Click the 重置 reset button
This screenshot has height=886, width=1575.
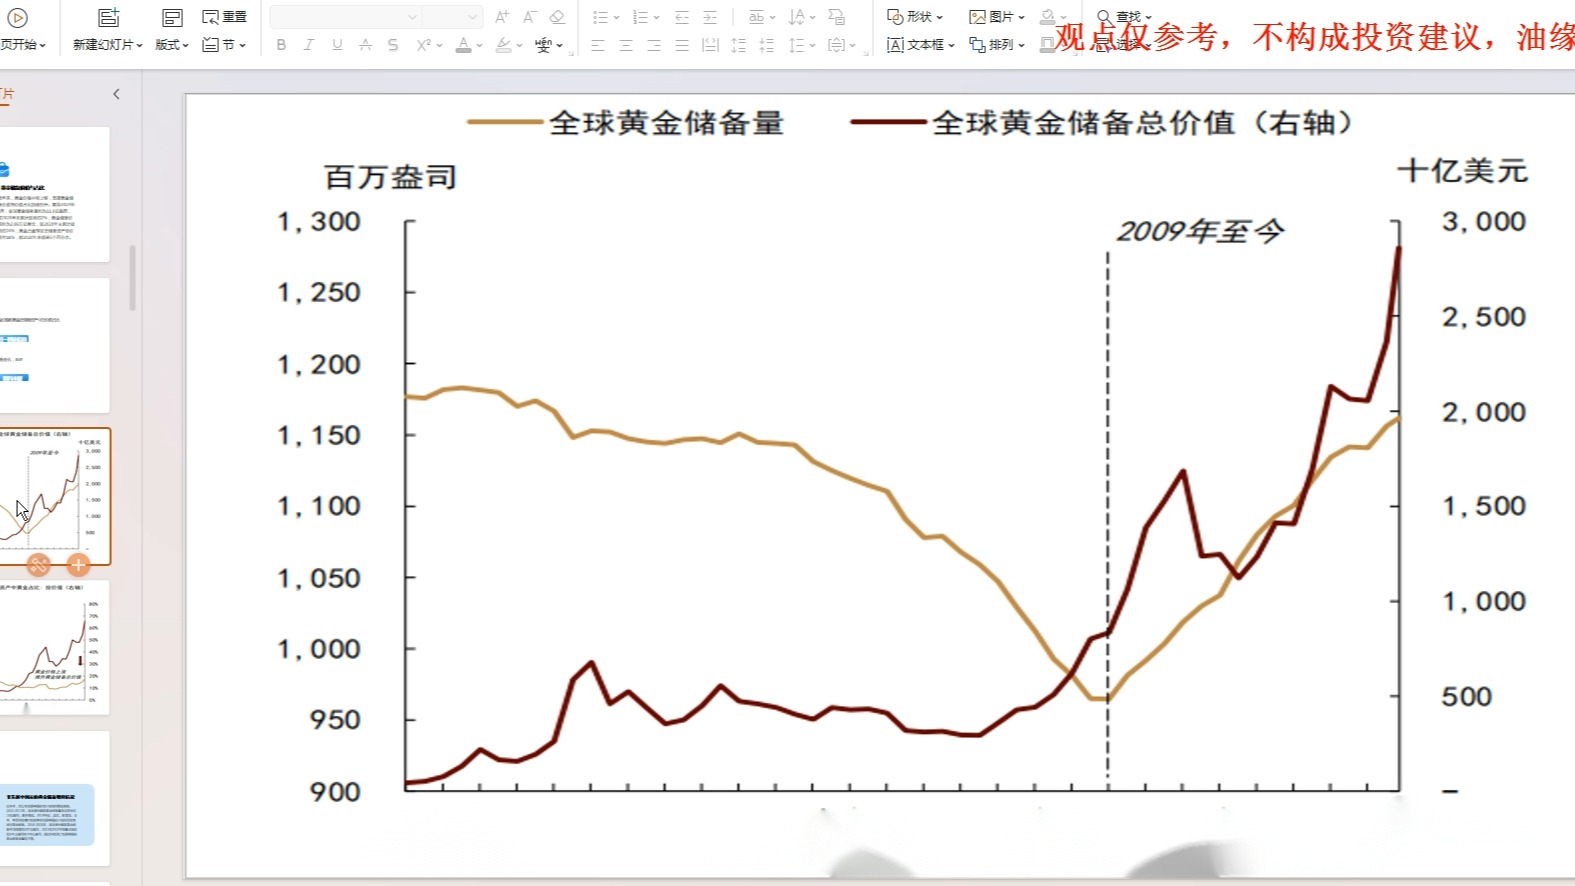(224, 17)
